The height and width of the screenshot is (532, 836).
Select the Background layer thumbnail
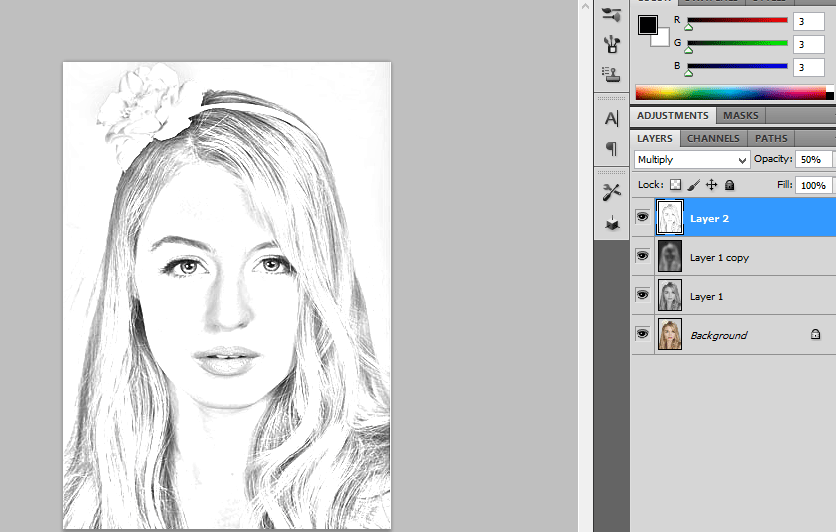(x=670, y=334)
